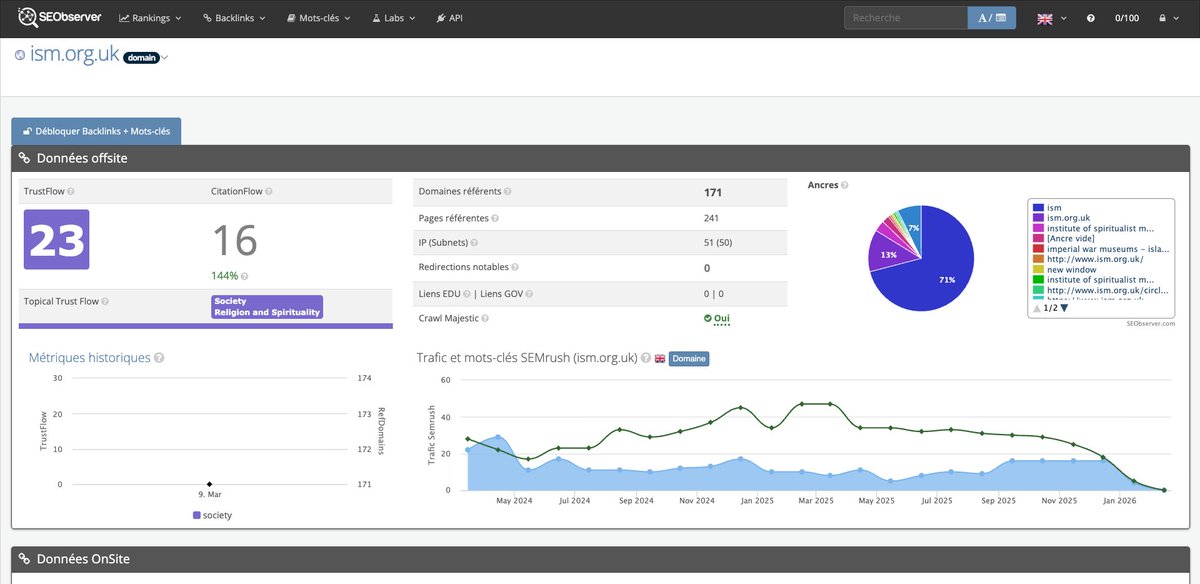This screenshot has width=1200, height=584.
Task: Focus the Recherche search field
Action: (906, 18)
